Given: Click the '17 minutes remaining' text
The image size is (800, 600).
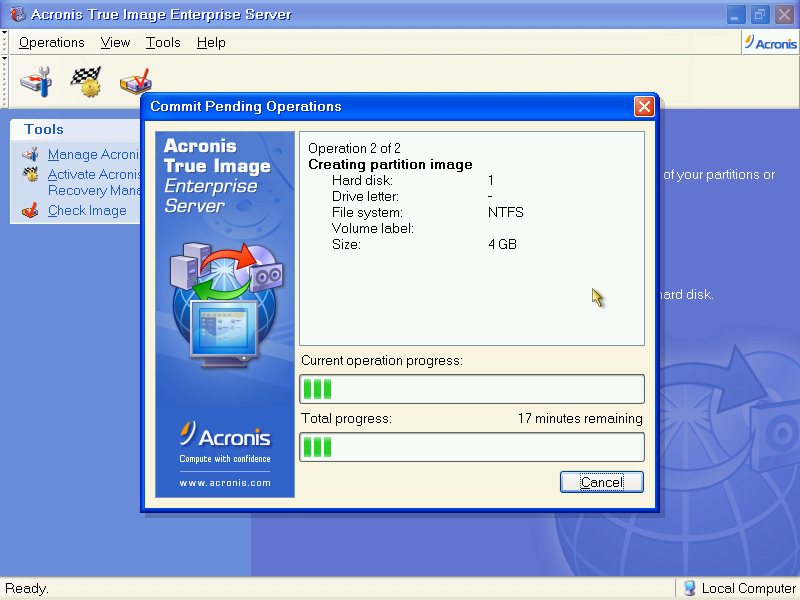Looking at the screenshot, I should [x=580, y=418].
